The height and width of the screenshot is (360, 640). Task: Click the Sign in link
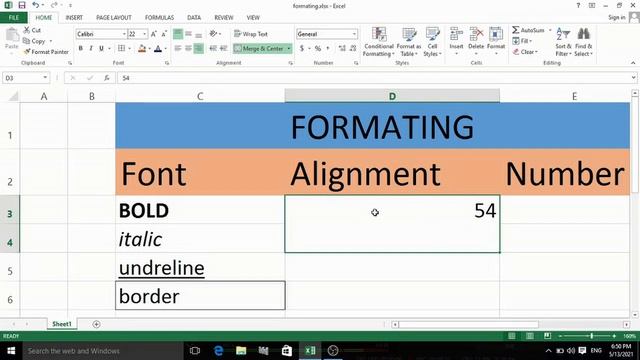[617, 18]
